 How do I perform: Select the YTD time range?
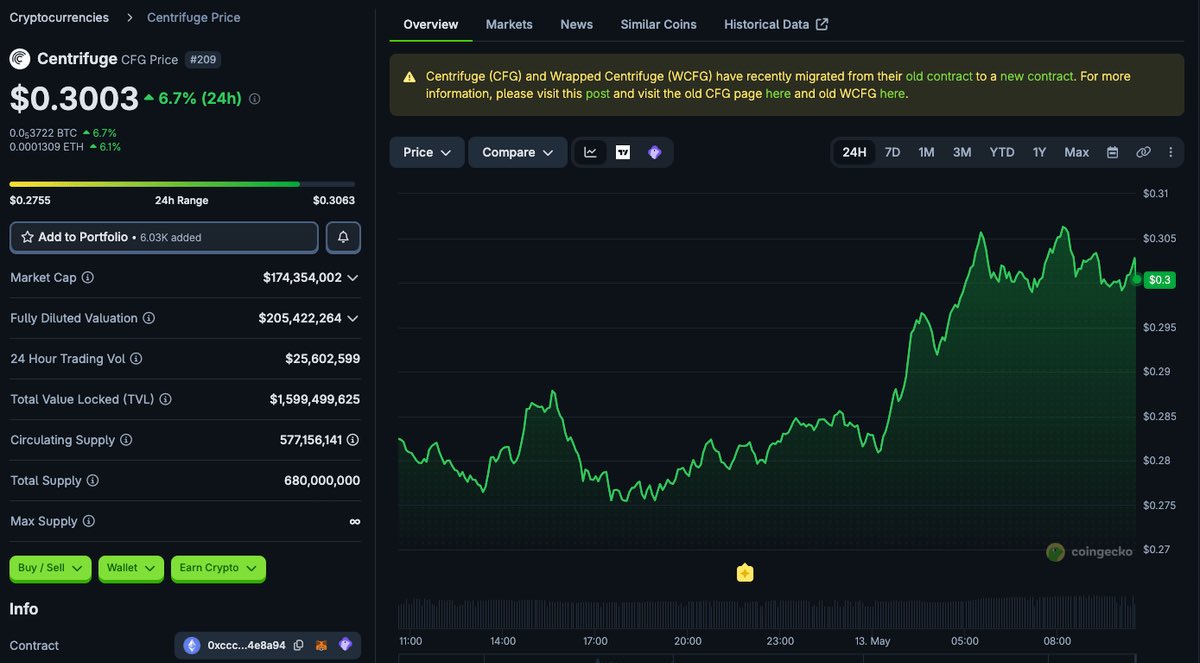click(1002, 152)
